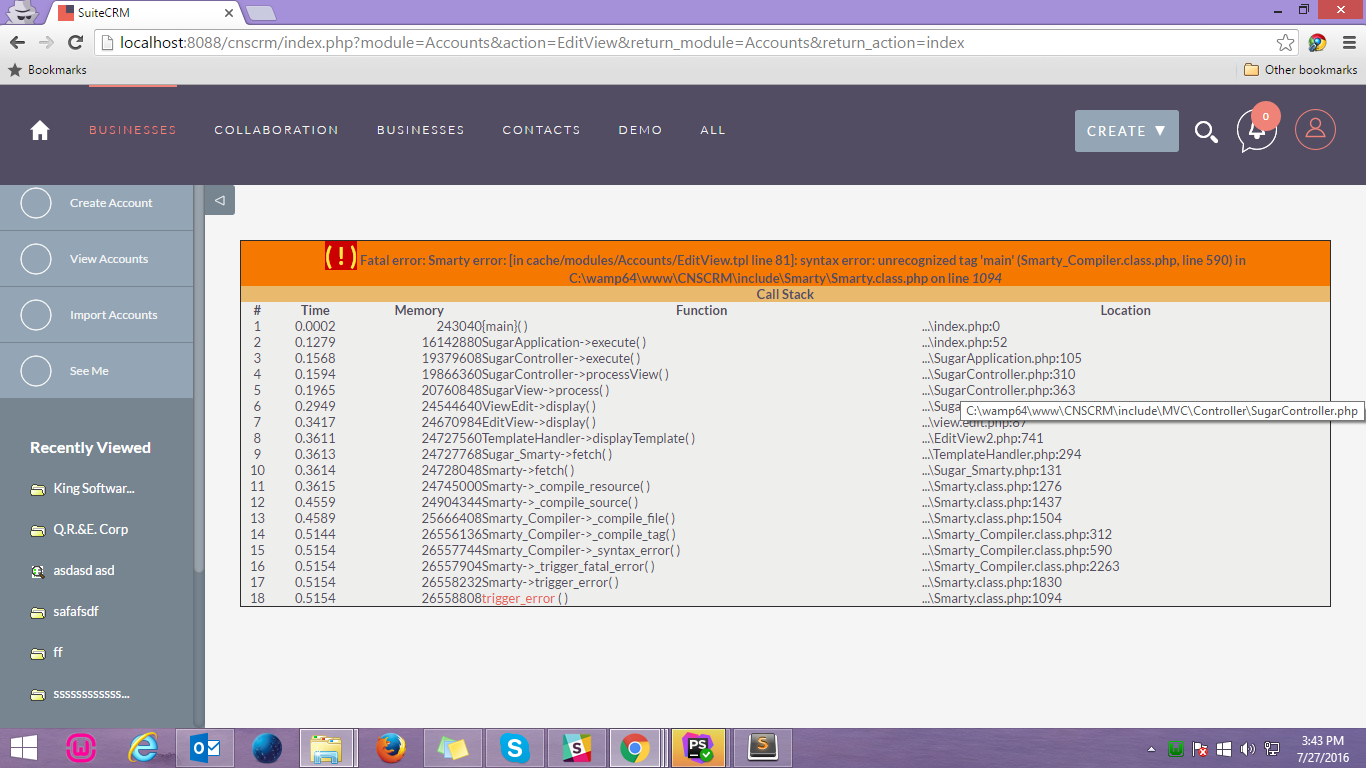The height and width of the screenshot is (768, 1366).
Task: Open File Explorer from the taskbar
Action: coord(326,748)
